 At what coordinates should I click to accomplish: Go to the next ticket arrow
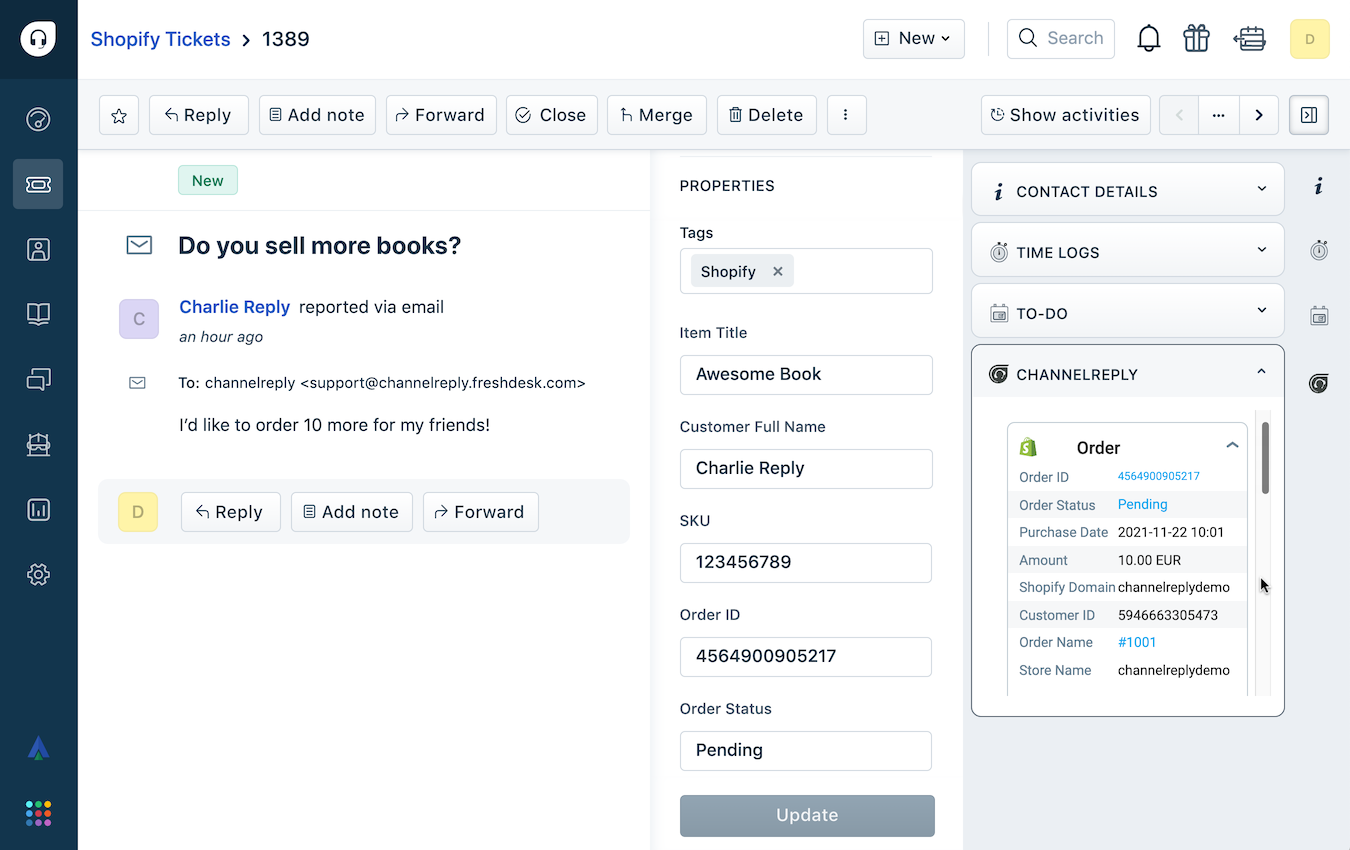click(x=1259, y=115)
